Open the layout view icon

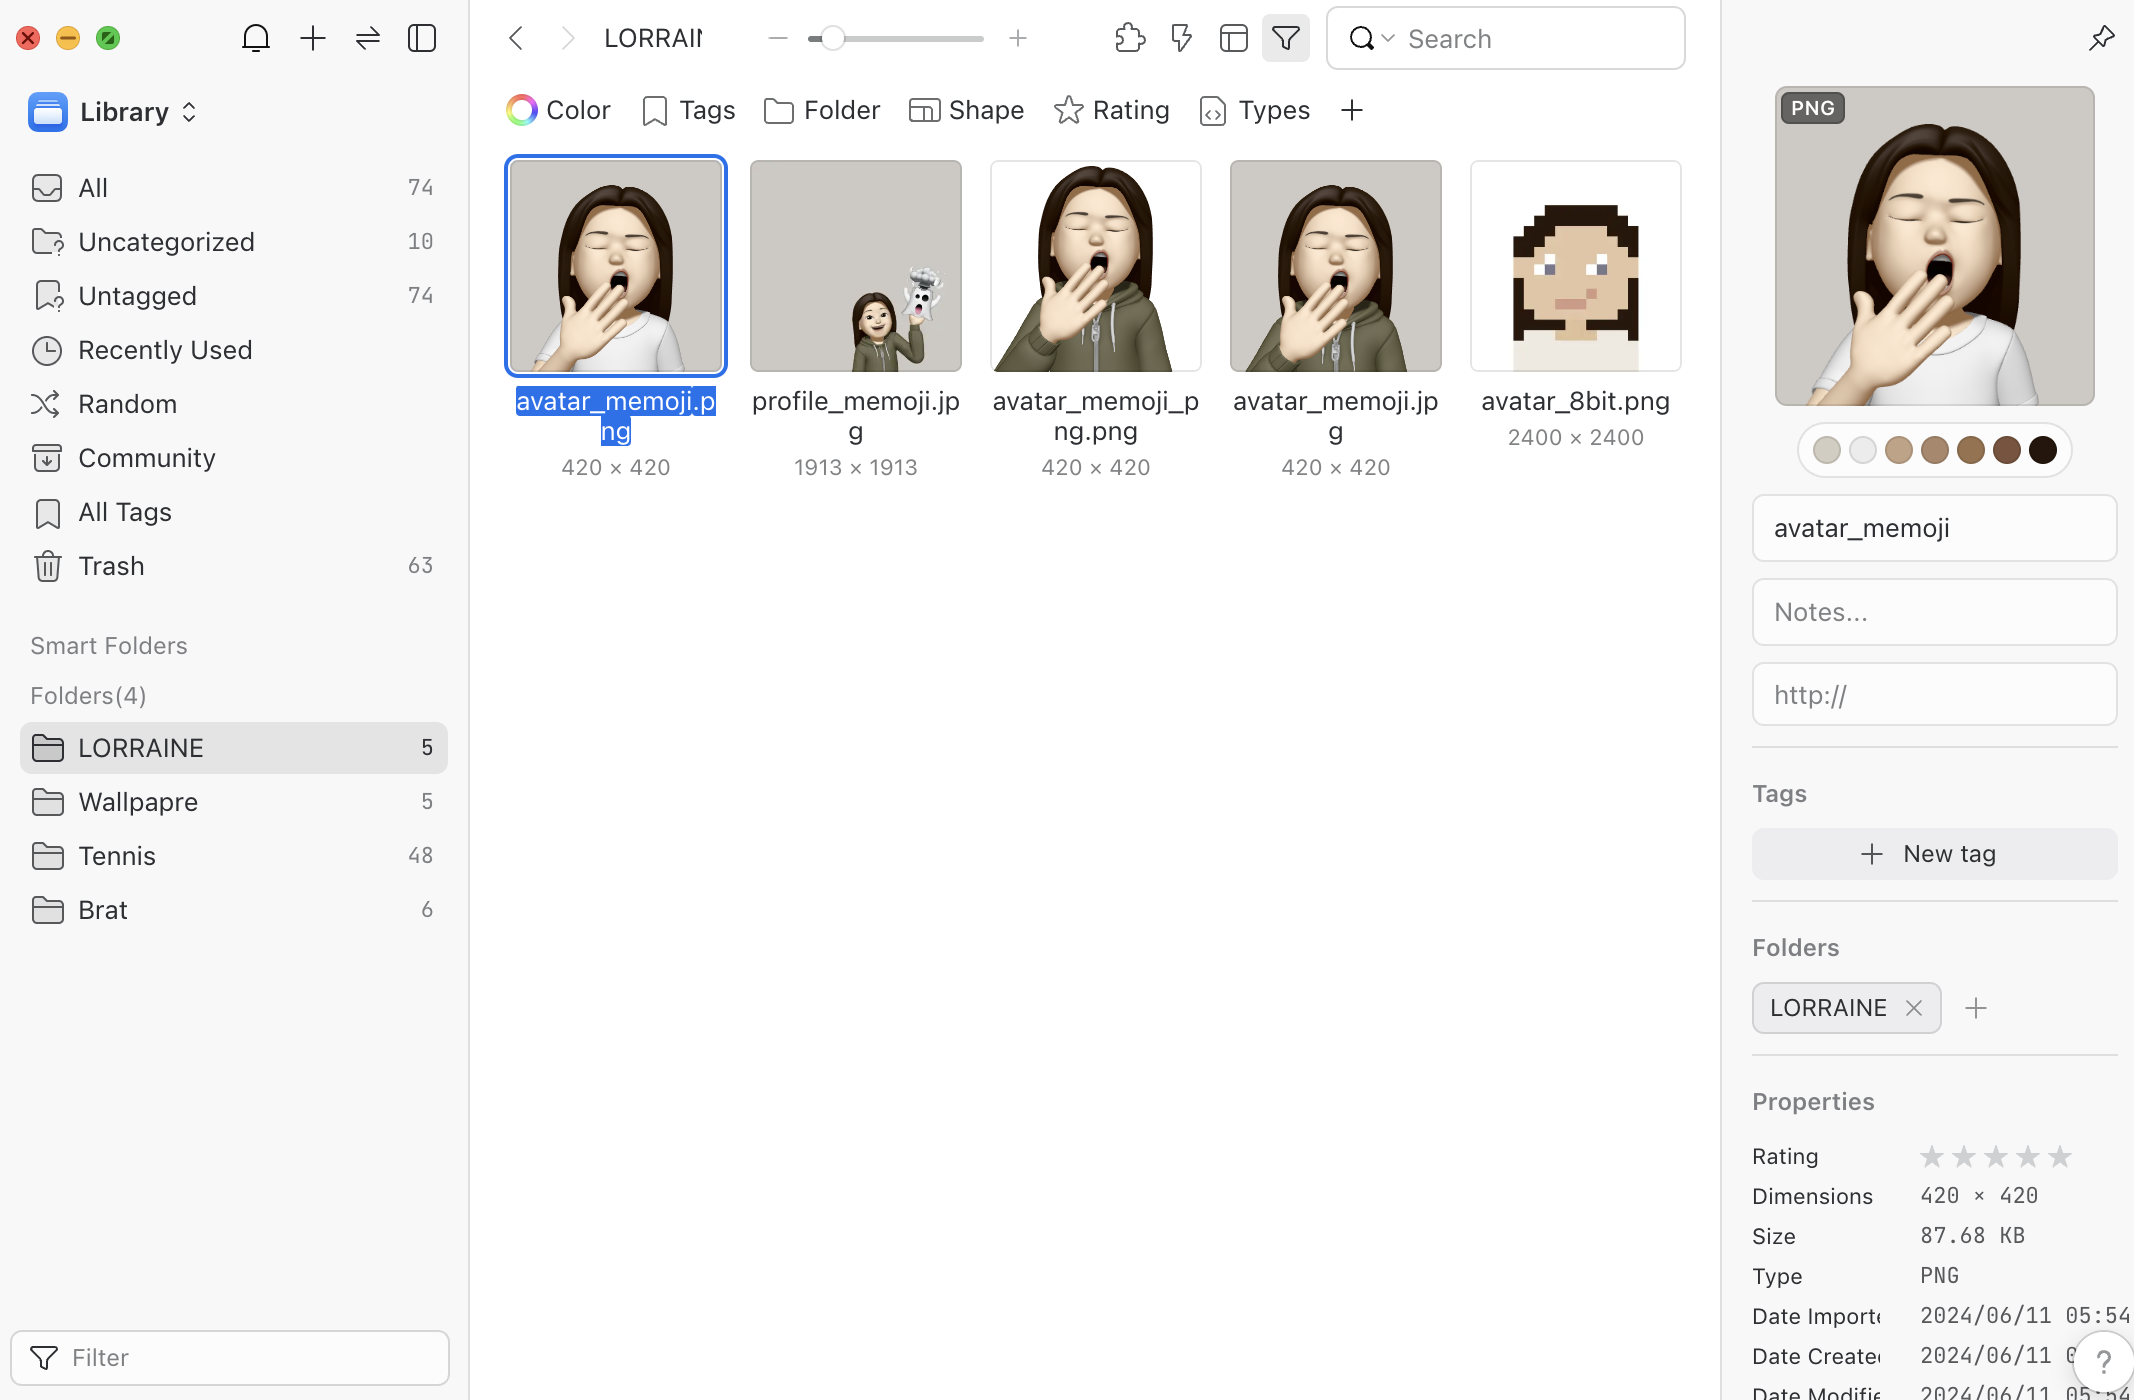[x=1234, y=38]
